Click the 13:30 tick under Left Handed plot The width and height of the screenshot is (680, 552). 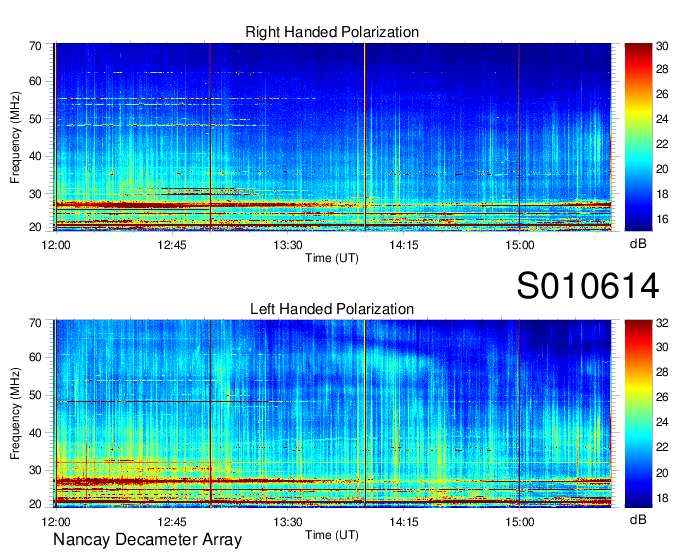(288, 522)
